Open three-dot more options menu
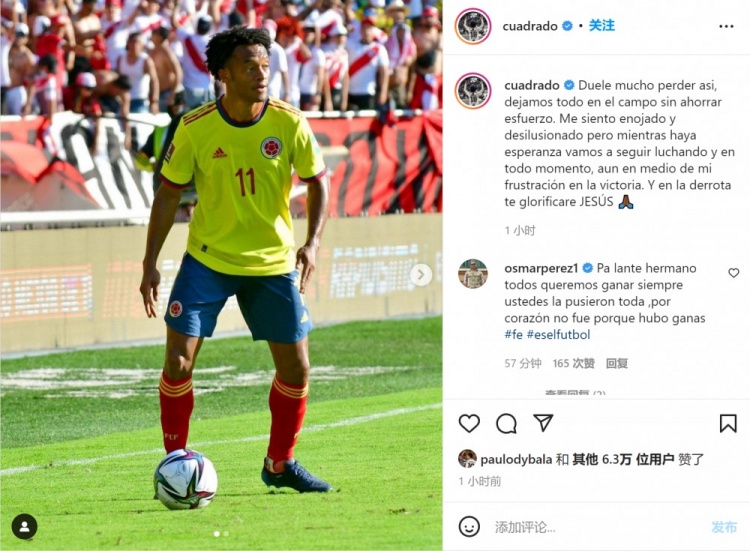This screenshot has height=551, width=750. (726, 27)
